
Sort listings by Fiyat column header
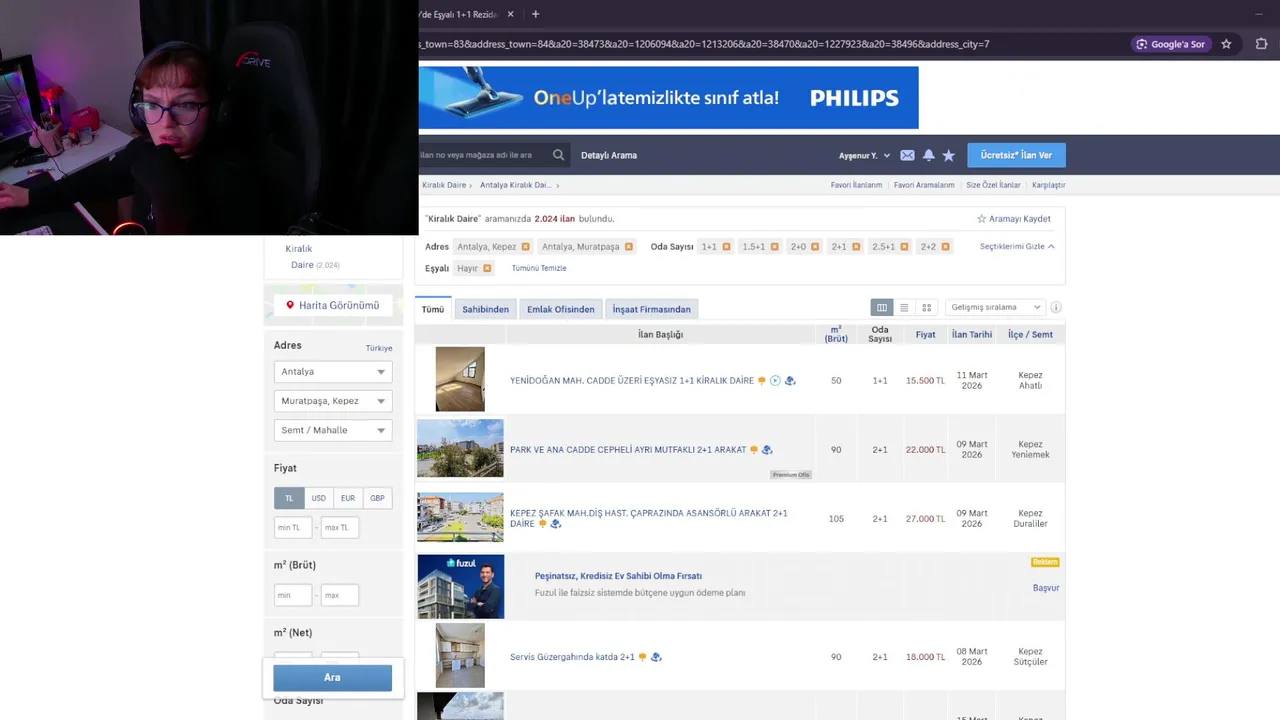click(x=925, y=334)
